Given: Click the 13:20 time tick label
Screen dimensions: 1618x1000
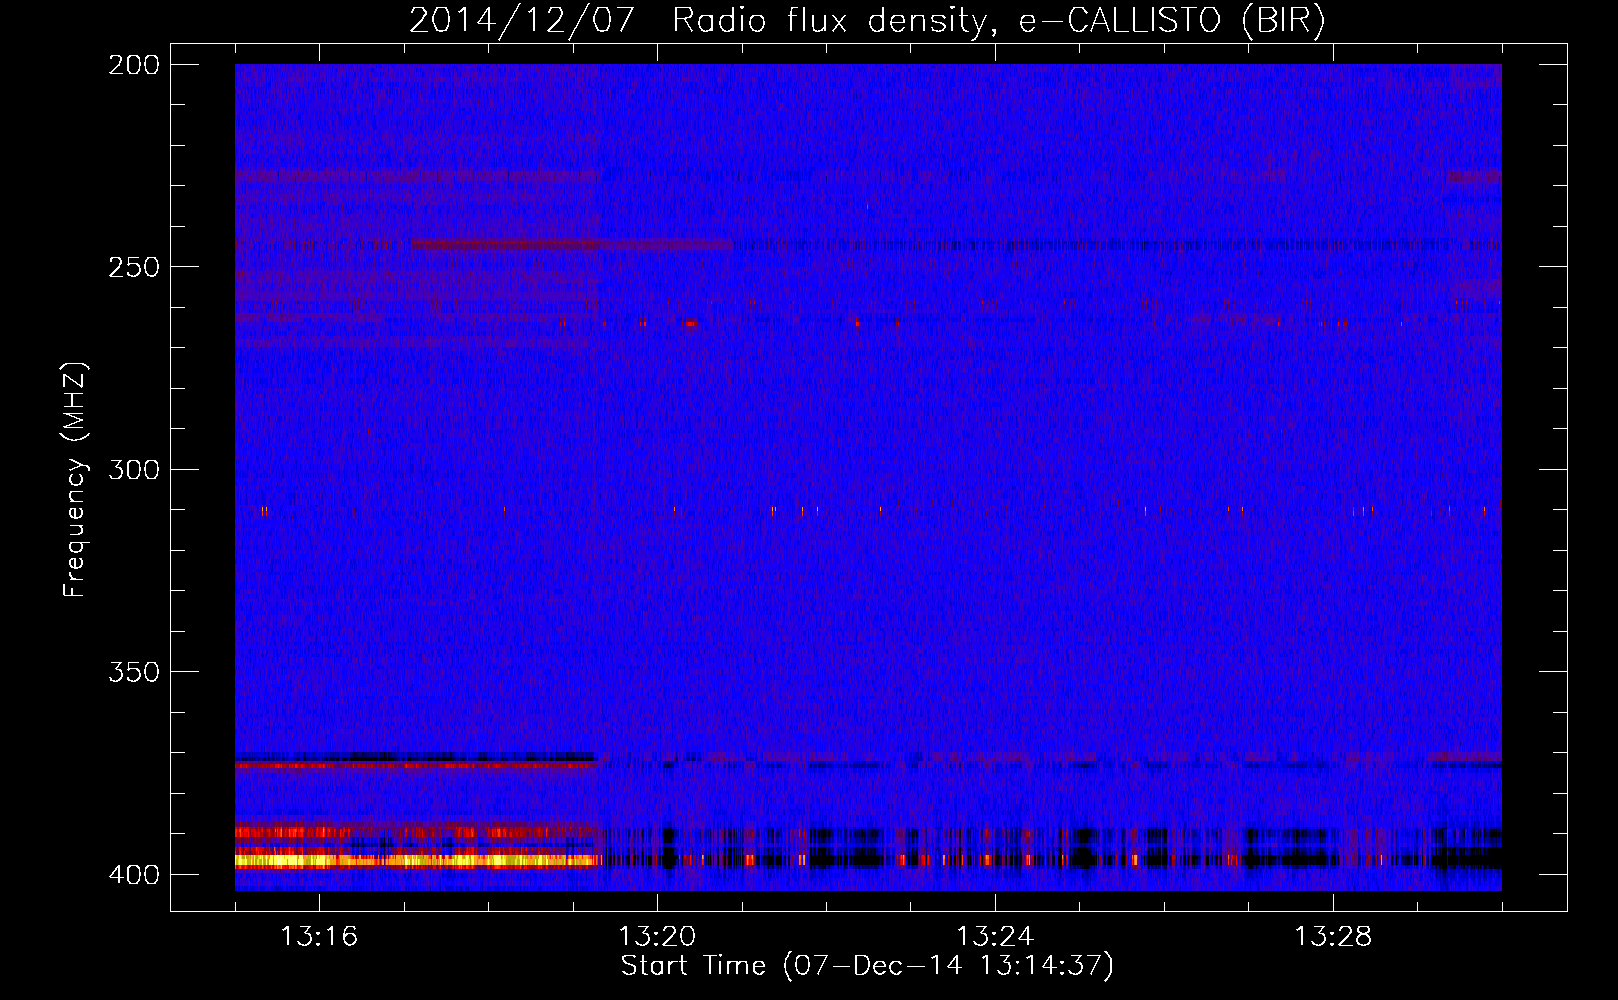Looking at the screenshot, I should click(657, 937).
